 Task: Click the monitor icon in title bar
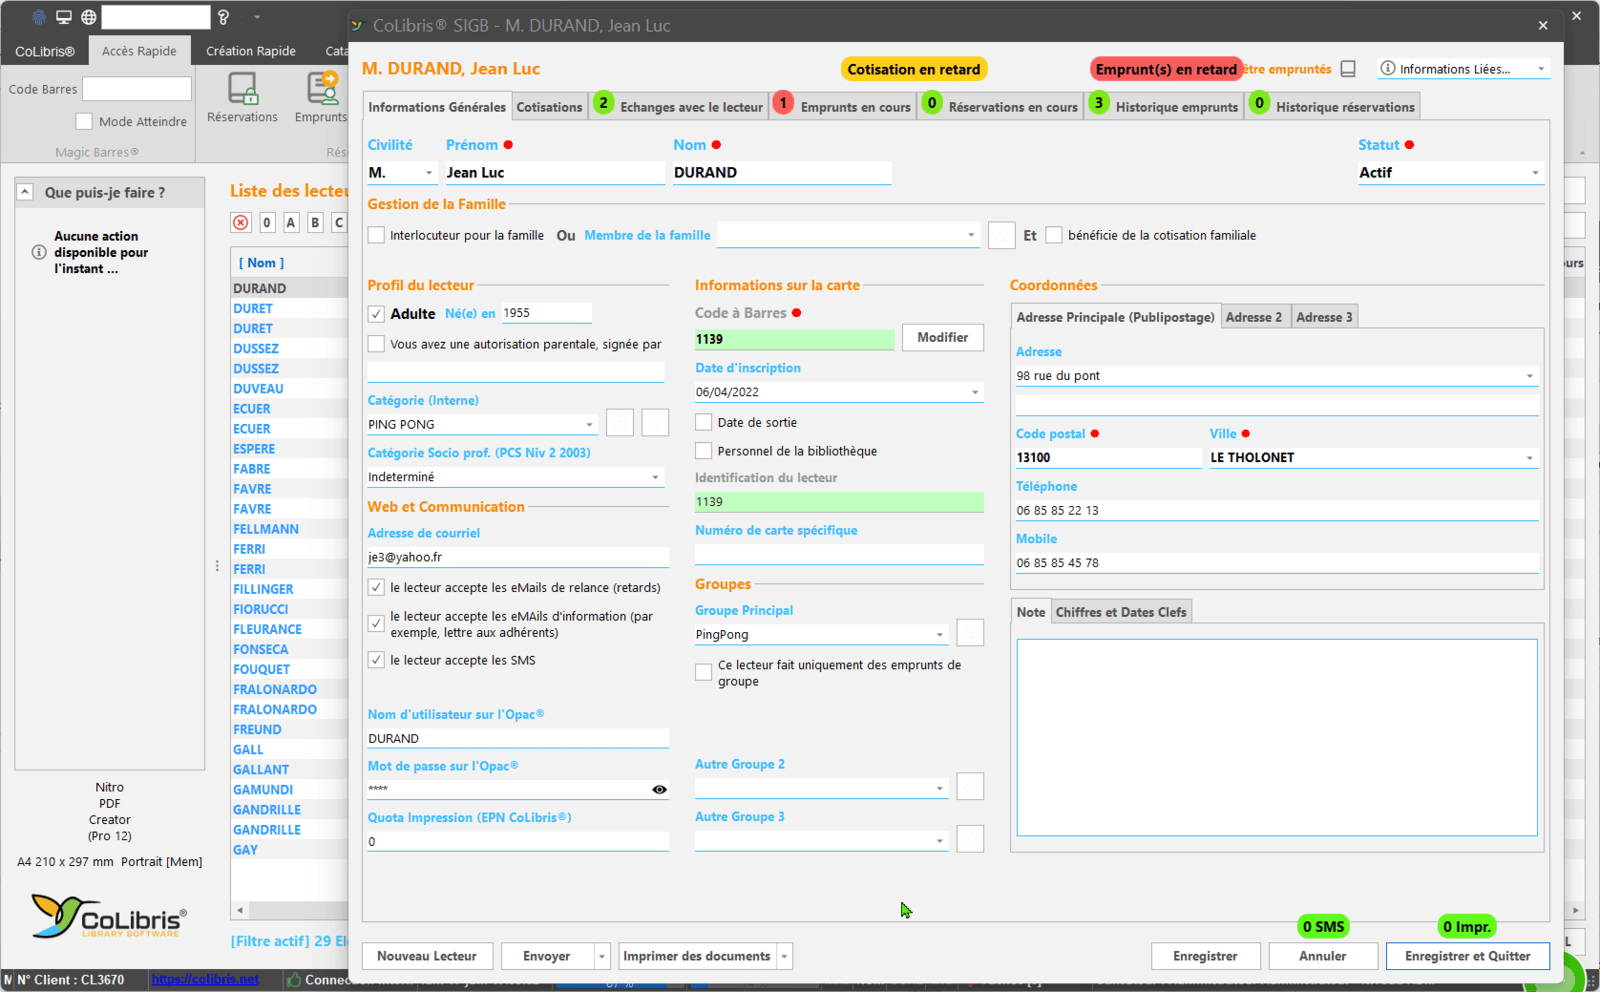[64, 17]
